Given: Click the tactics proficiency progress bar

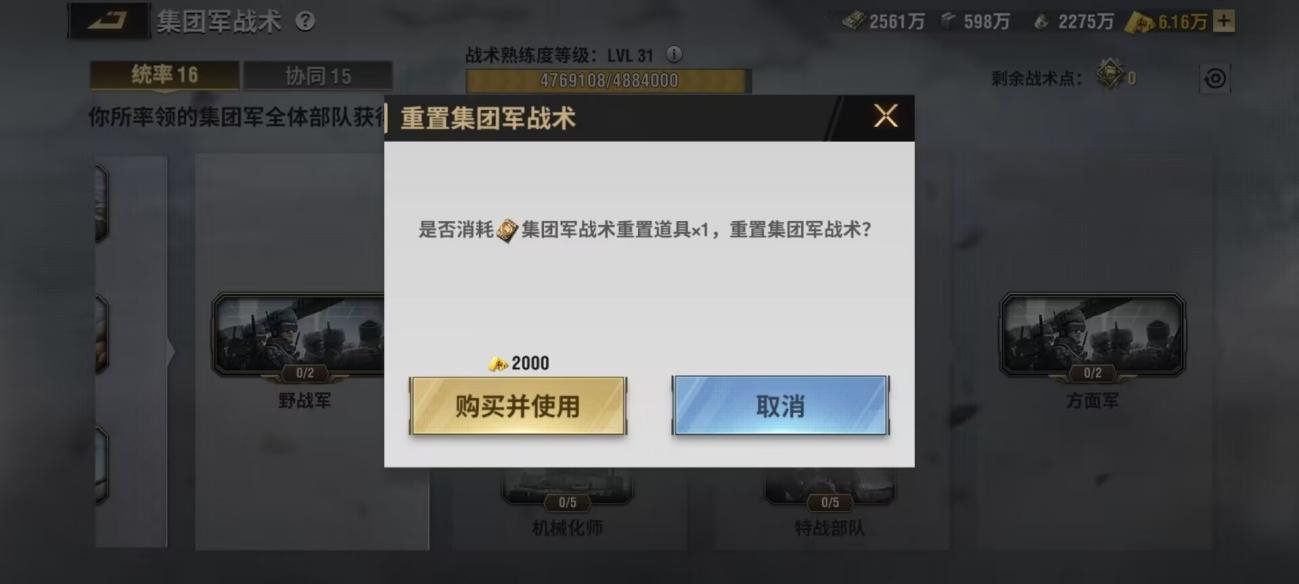Looking at the screenshot, I should pos(609,80).
